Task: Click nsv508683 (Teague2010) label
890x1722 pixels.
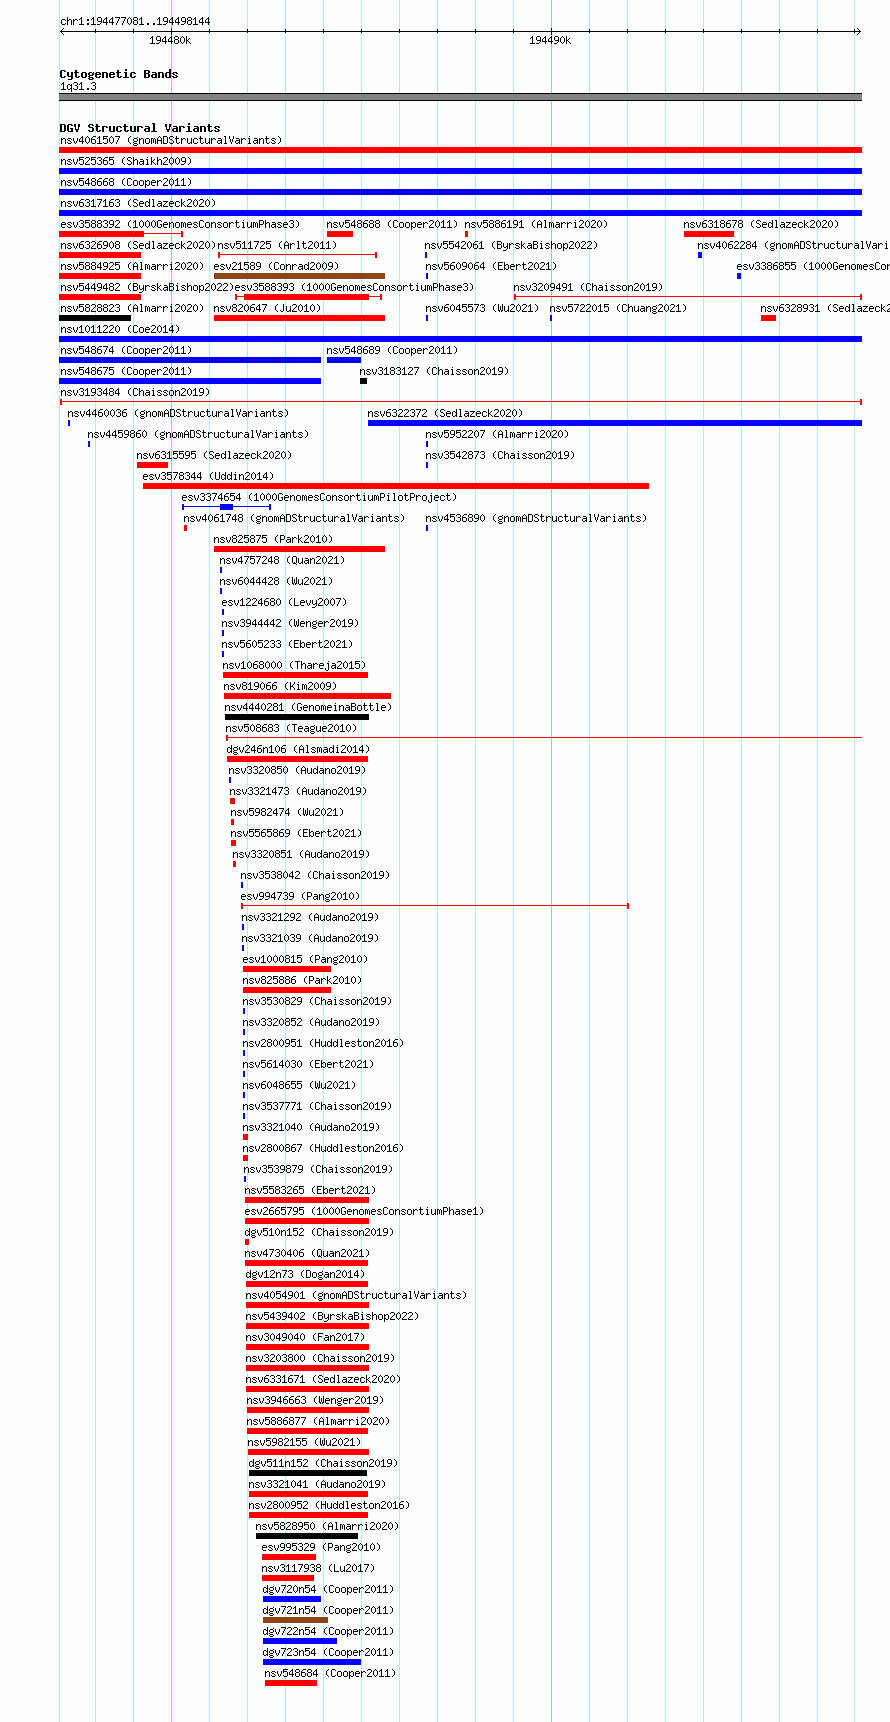Action: pyautogui.click(x=291, y=728)
